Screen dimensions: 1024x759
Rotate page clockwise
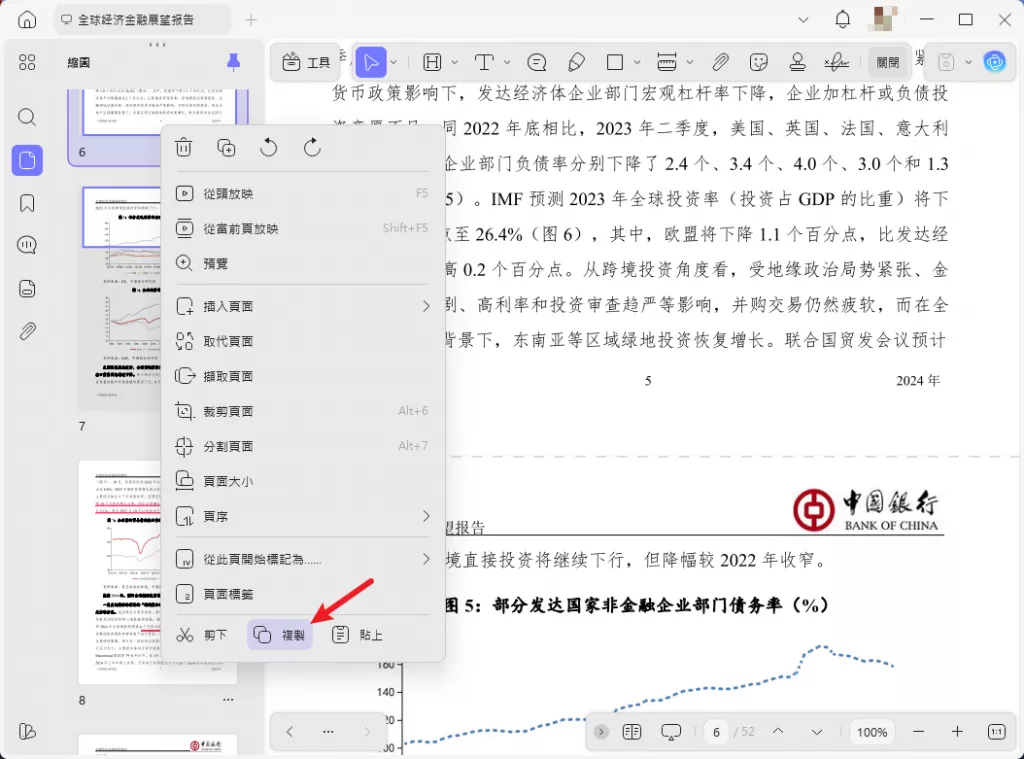(x=312, y=148)
